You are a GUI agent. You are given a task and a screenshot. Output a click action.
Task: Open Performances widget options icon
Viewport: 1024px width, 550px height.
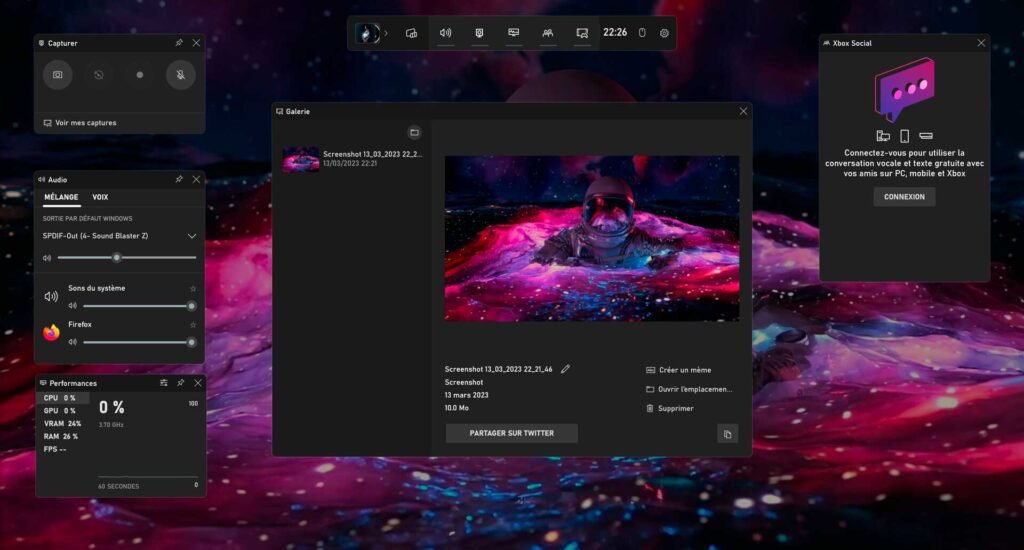tap(164, 383)
